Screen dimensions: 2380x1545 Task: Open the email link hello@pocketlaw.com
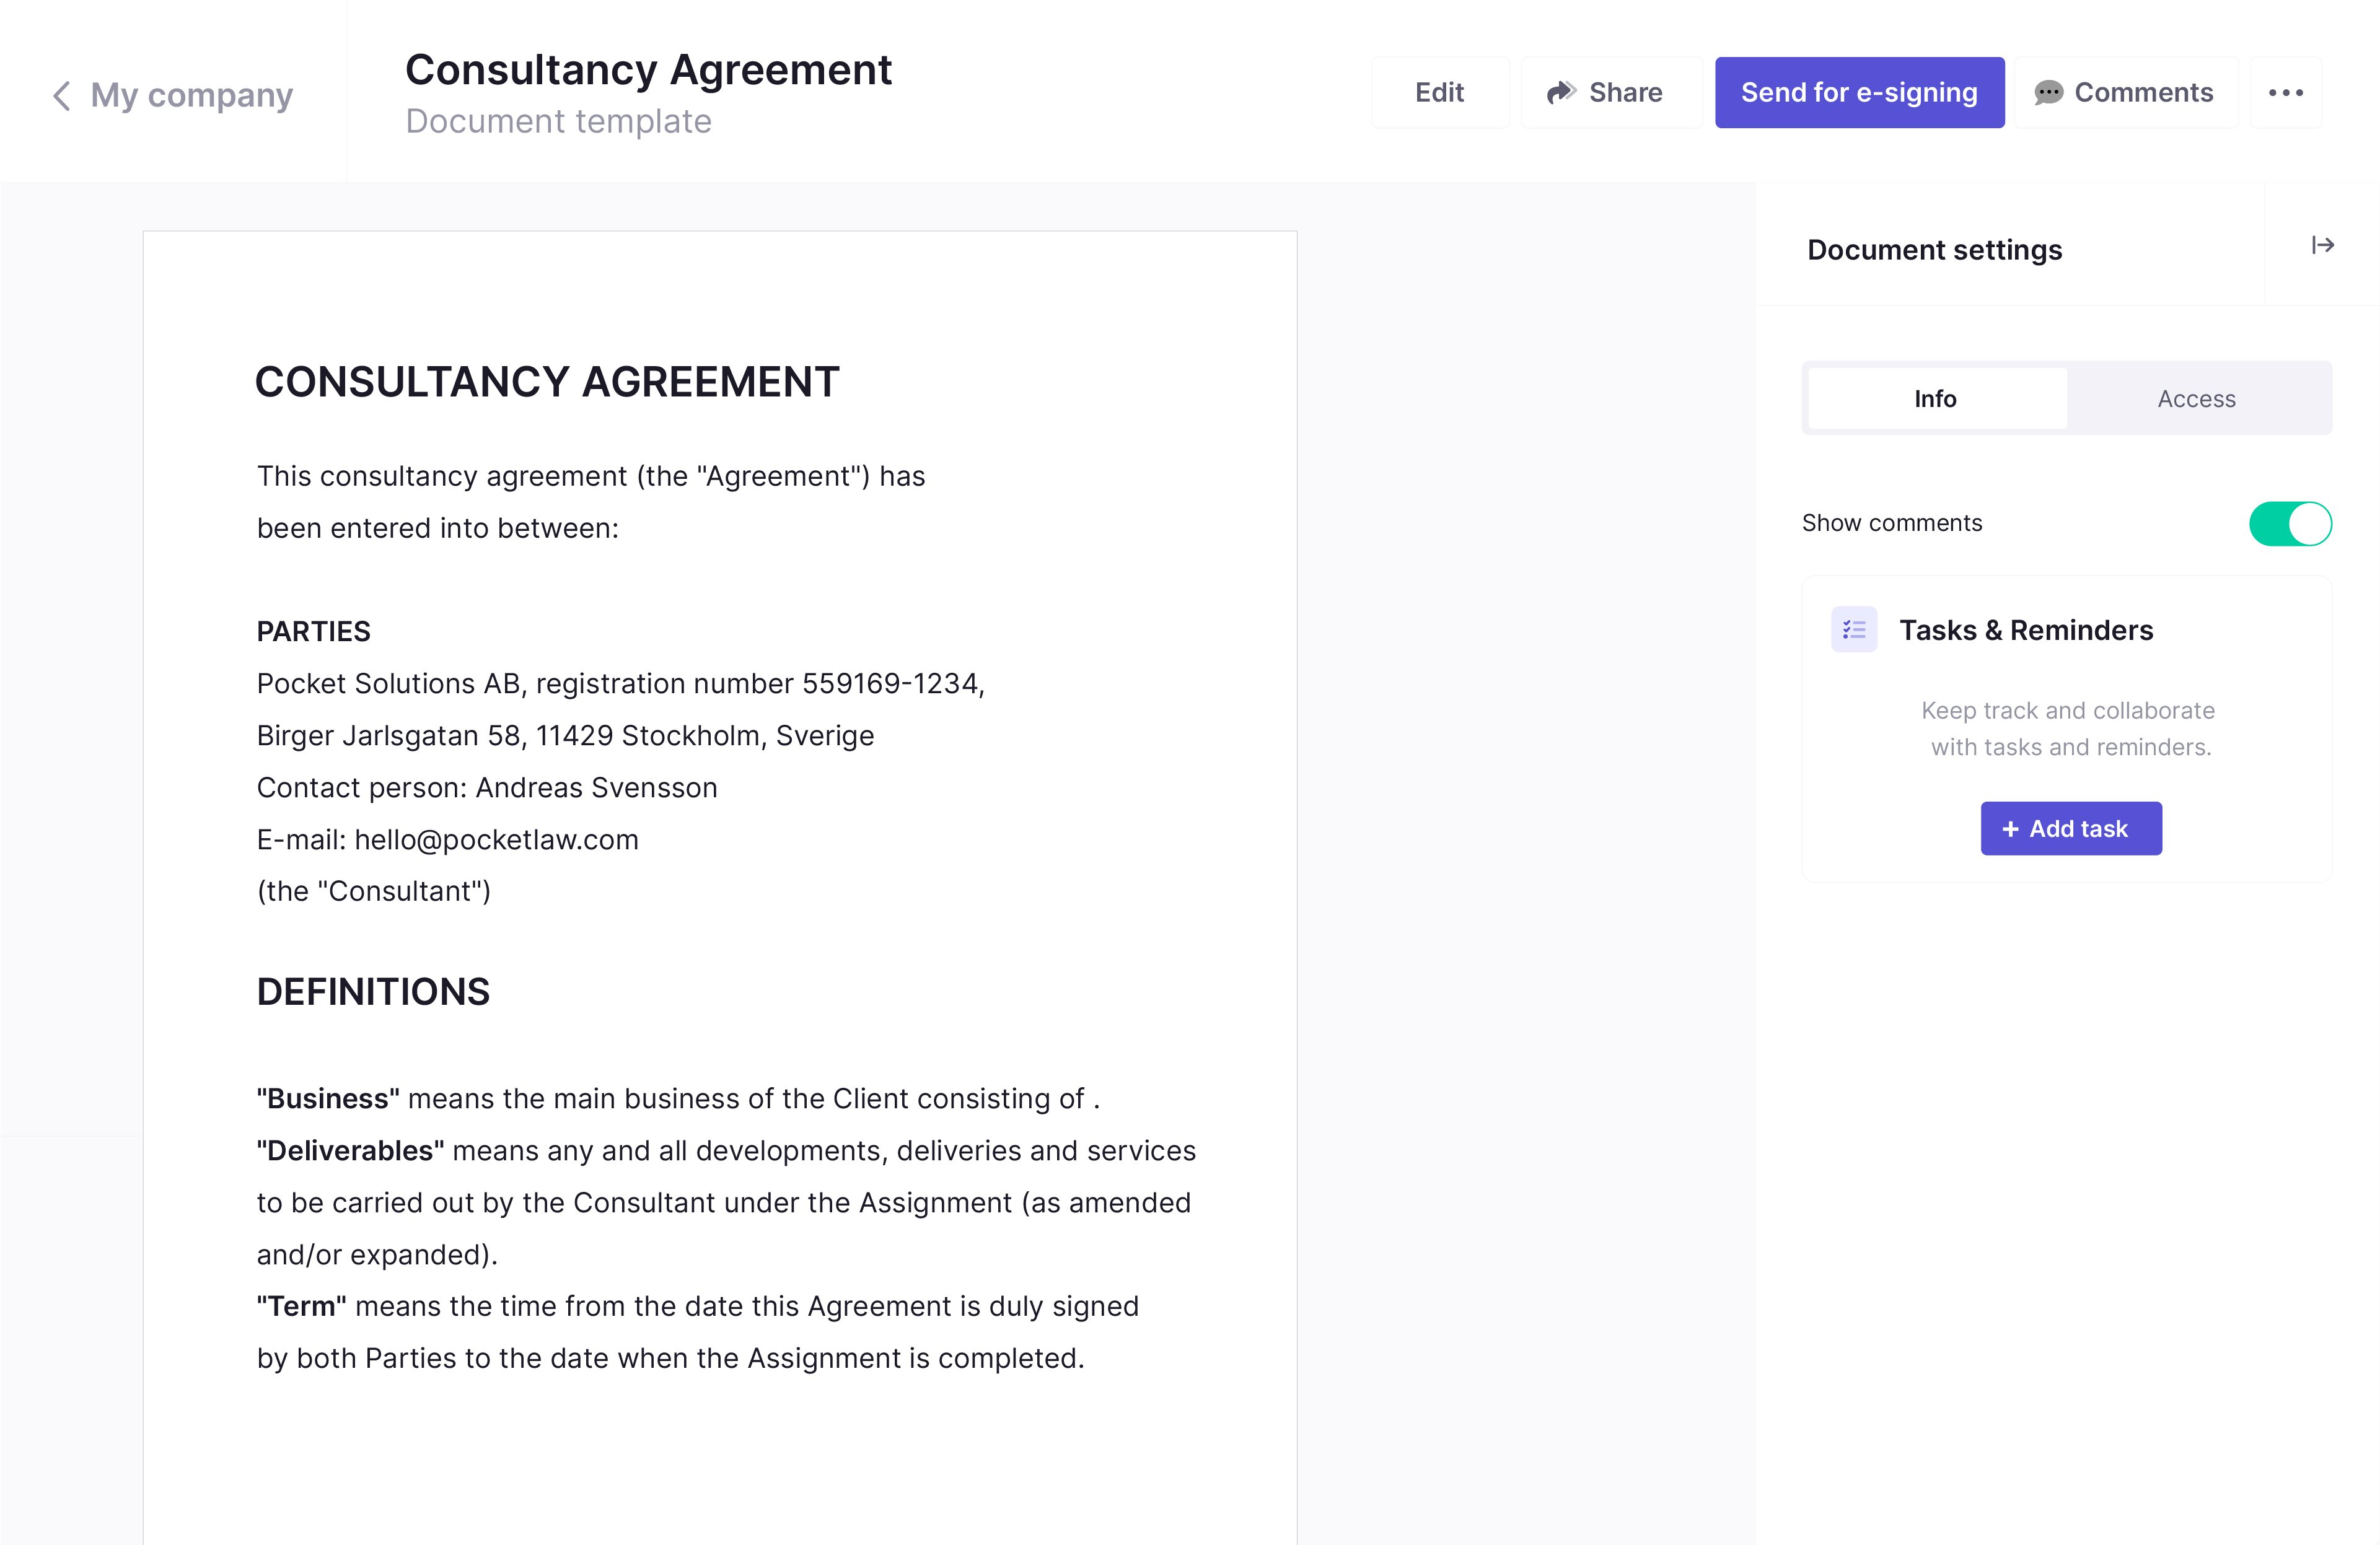497,840
